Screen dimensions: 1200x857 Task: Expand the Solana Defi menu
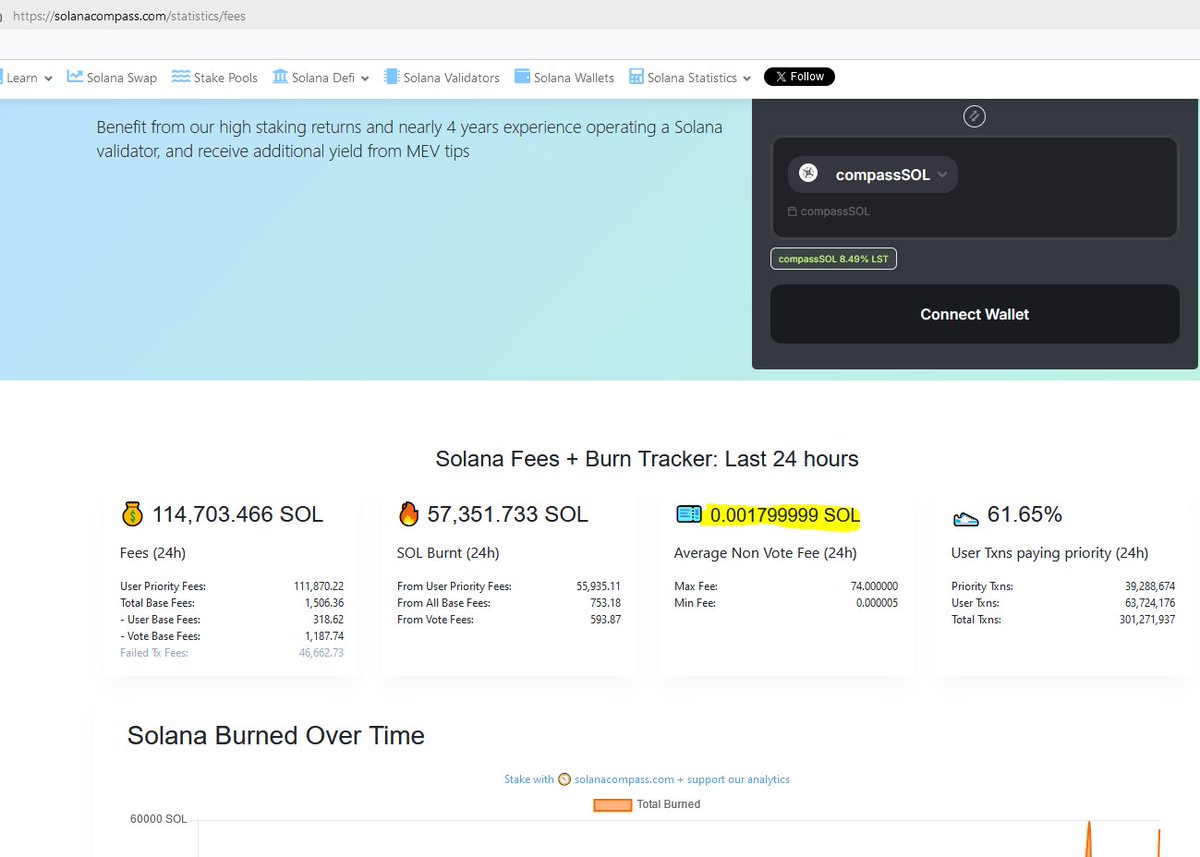(x=321, y=77)
